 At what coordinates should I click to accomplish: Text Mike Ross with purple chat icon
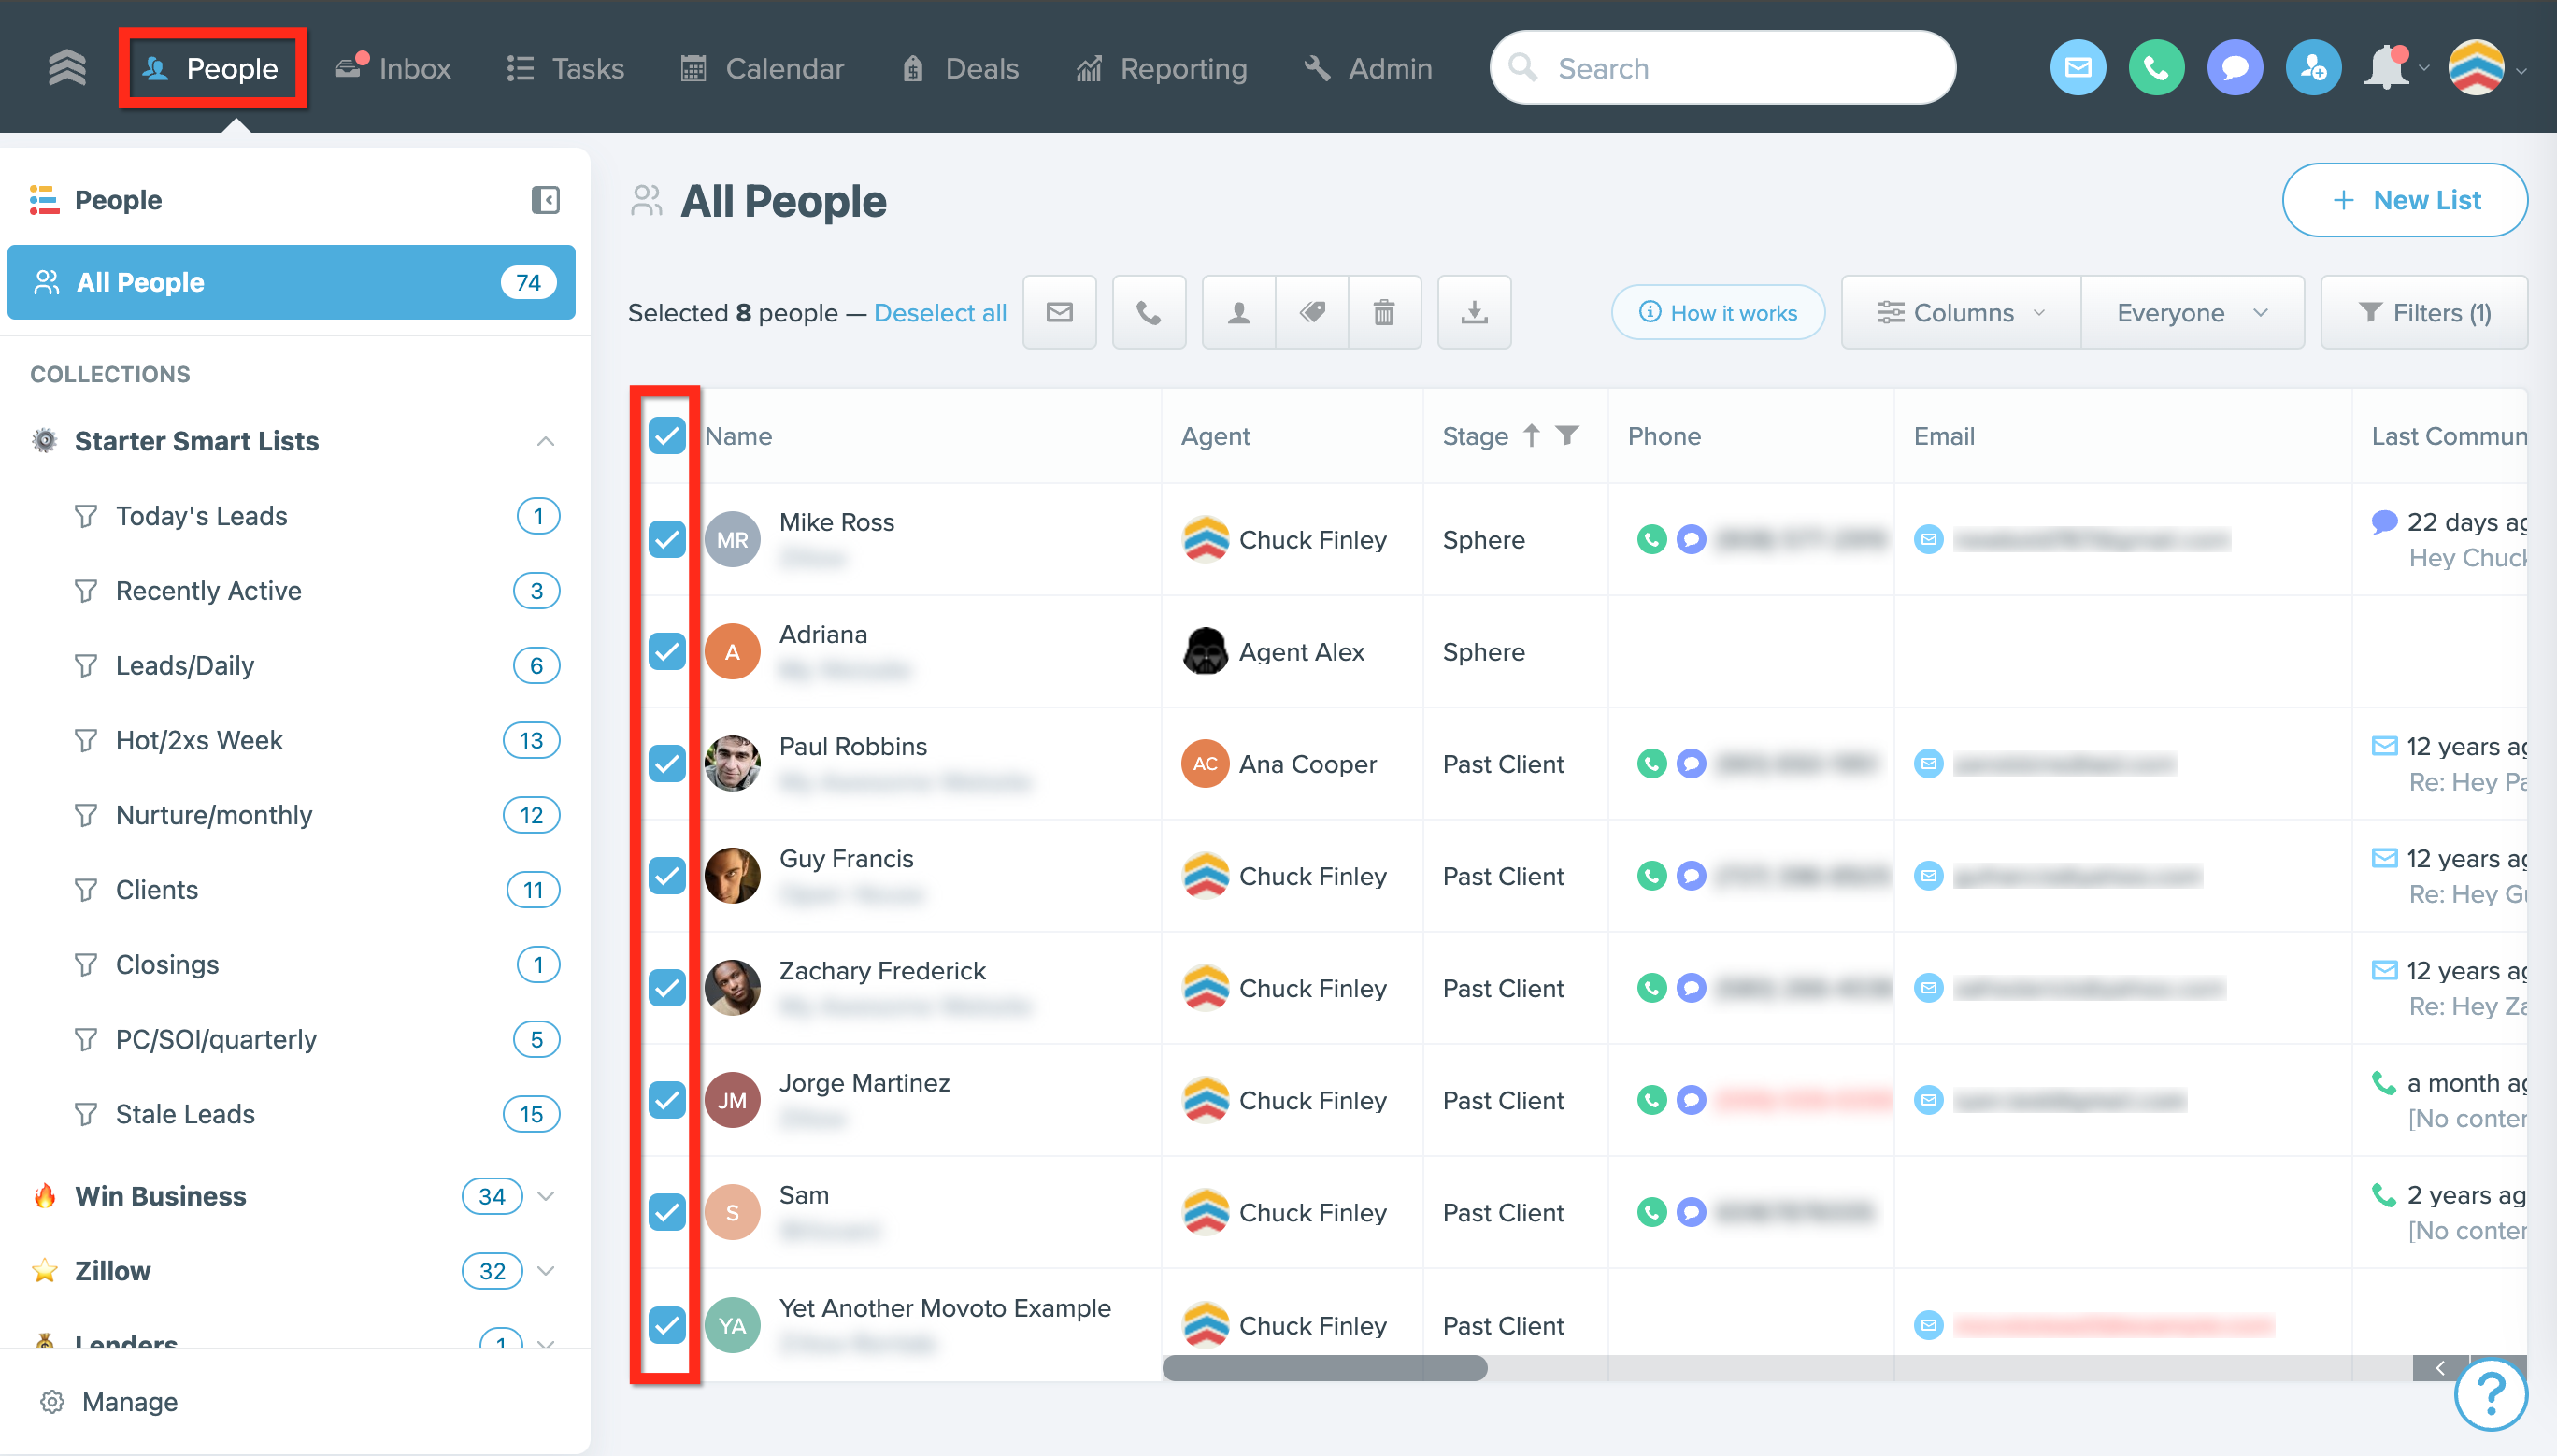coord(1691,540)
